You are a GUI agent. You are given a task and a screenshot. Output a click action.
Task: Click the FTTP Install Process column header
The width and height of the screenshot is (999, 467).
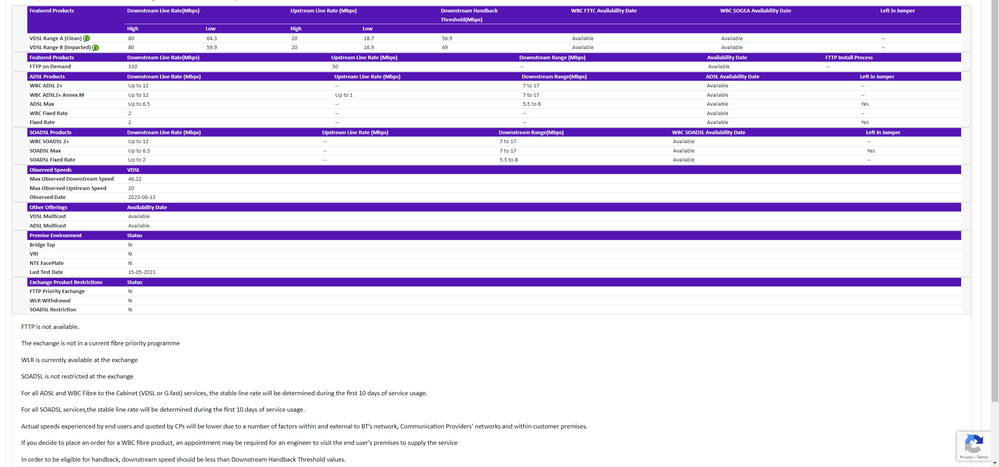point(849,57)
